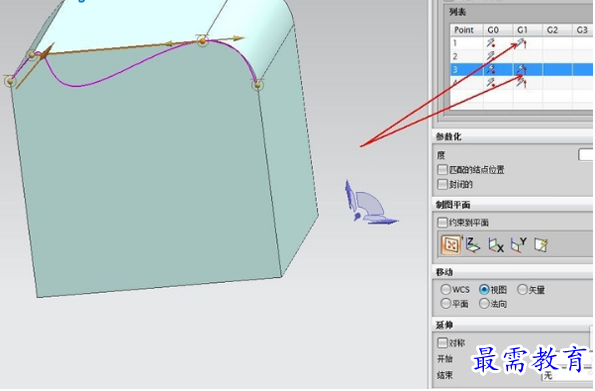Select the 平面 movement radio button
595x391 pixels.
445,304
